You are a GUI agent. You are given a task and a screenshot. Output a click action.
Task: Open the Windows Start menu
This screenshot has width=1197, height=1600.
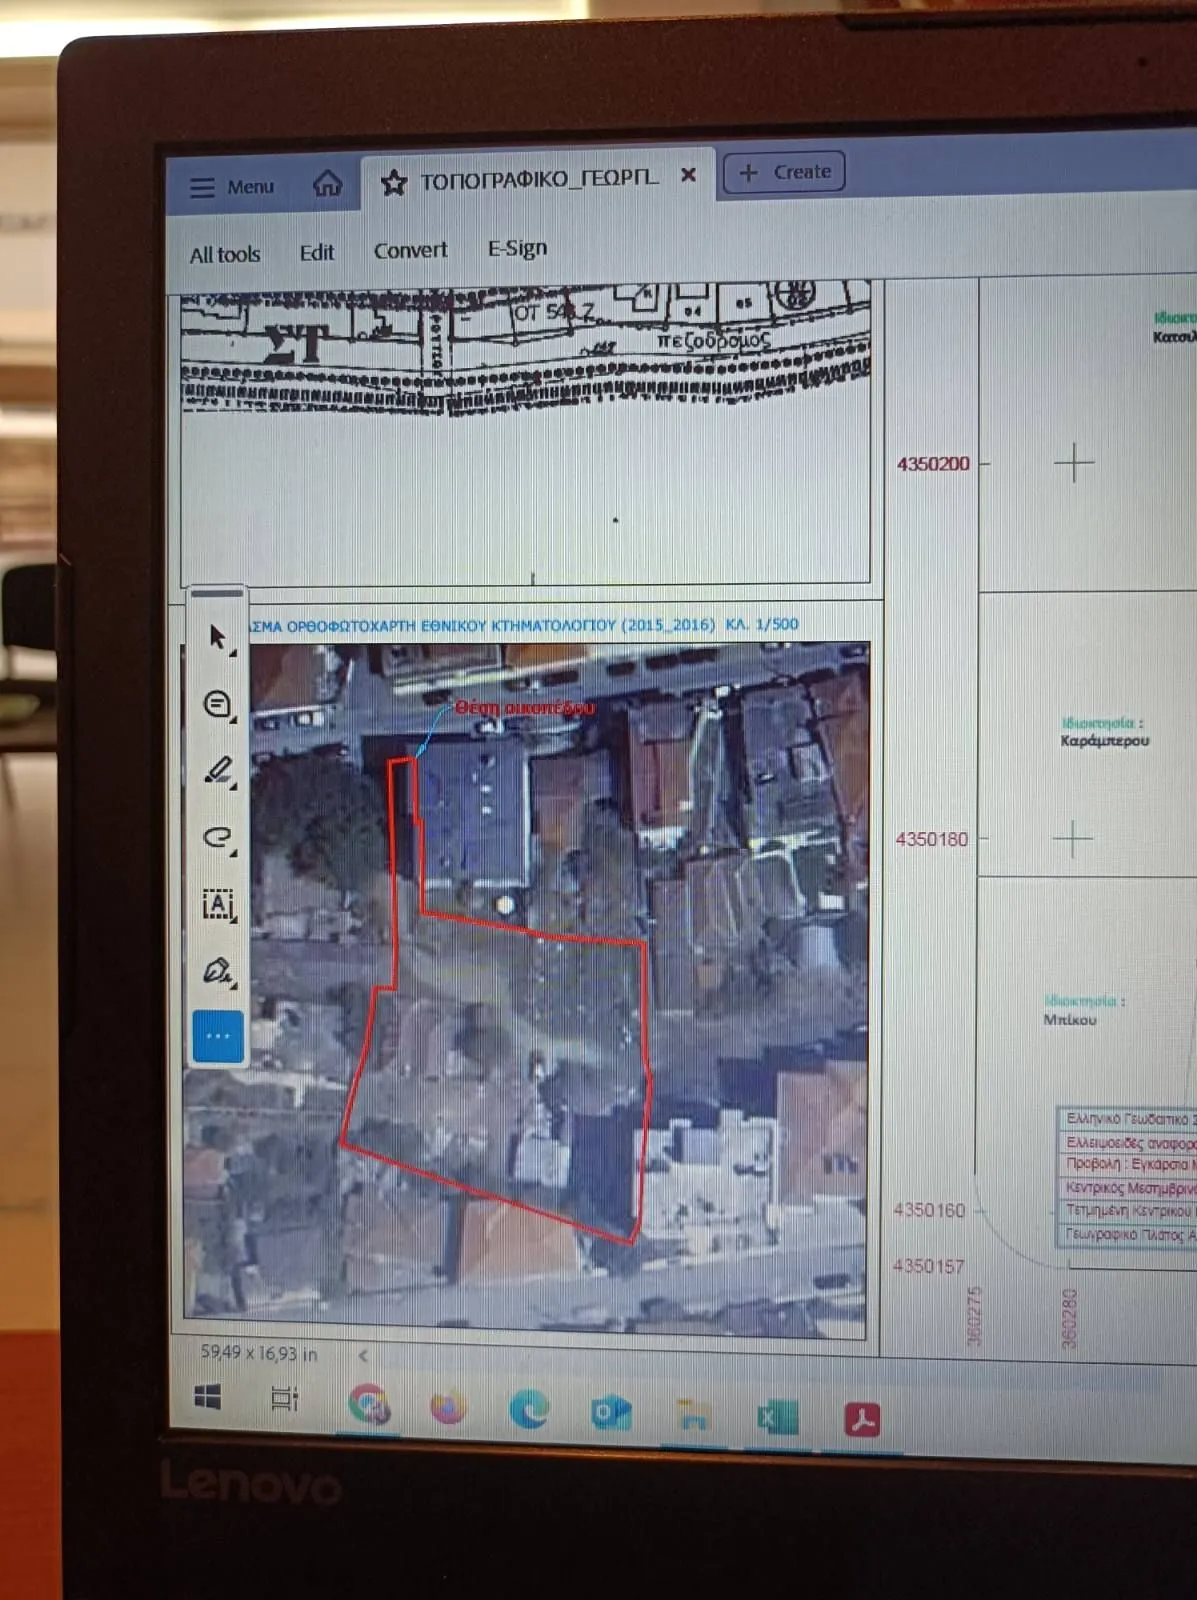(x=208, y=1398)
